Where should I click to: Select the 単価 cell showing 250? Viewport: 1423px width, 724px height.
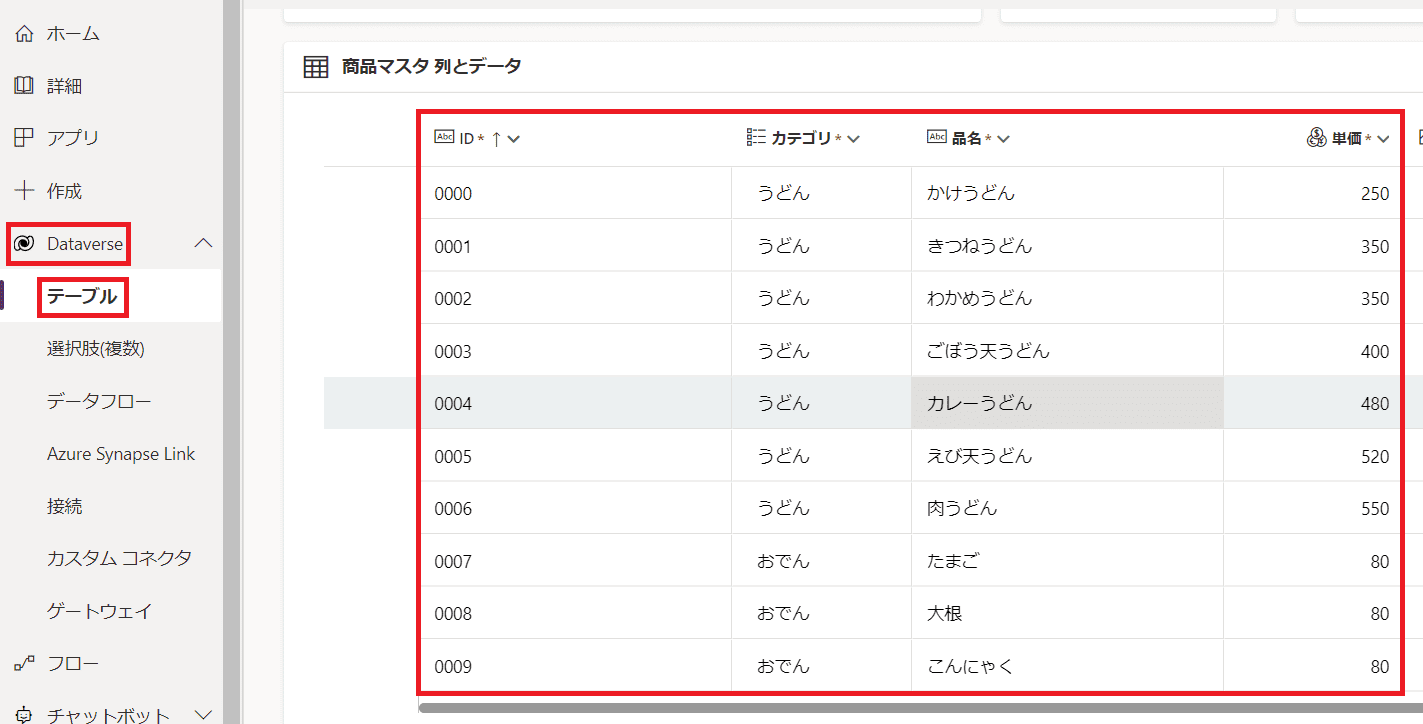pos(1313,193)
